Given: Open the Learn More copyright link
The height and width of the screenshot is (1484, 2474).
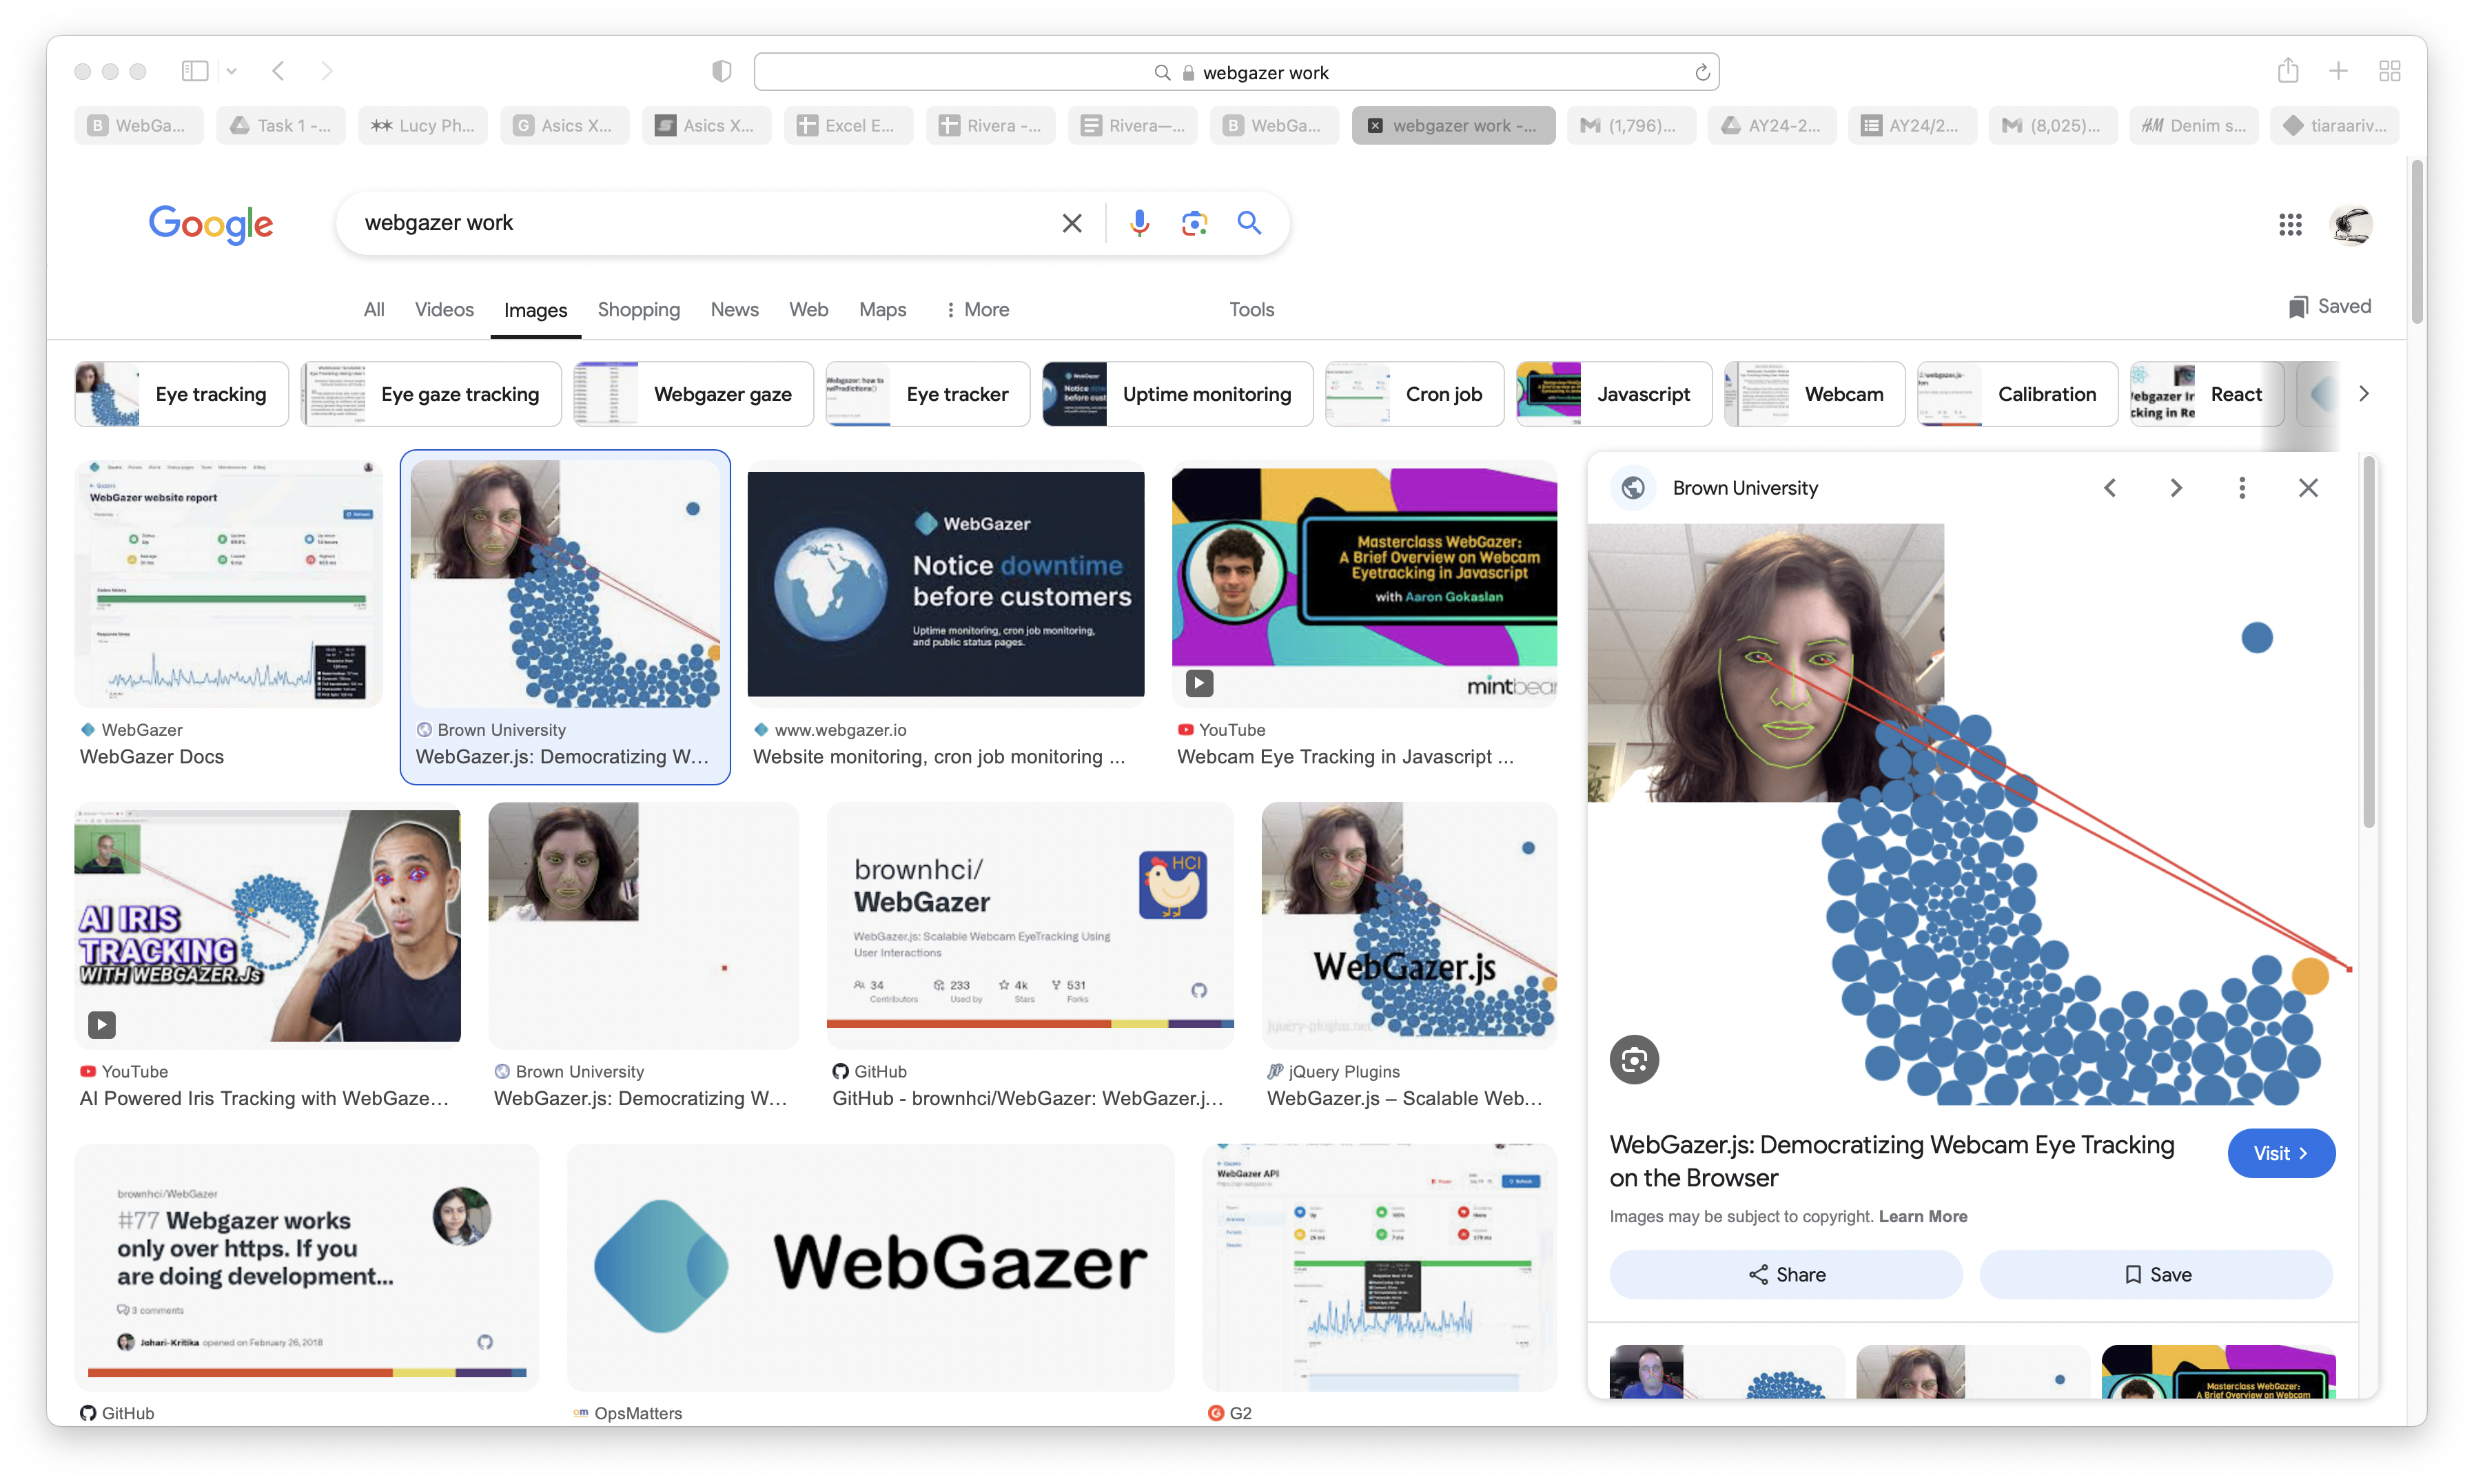Looking at the screenshot, I should tap(1922, 1217).
